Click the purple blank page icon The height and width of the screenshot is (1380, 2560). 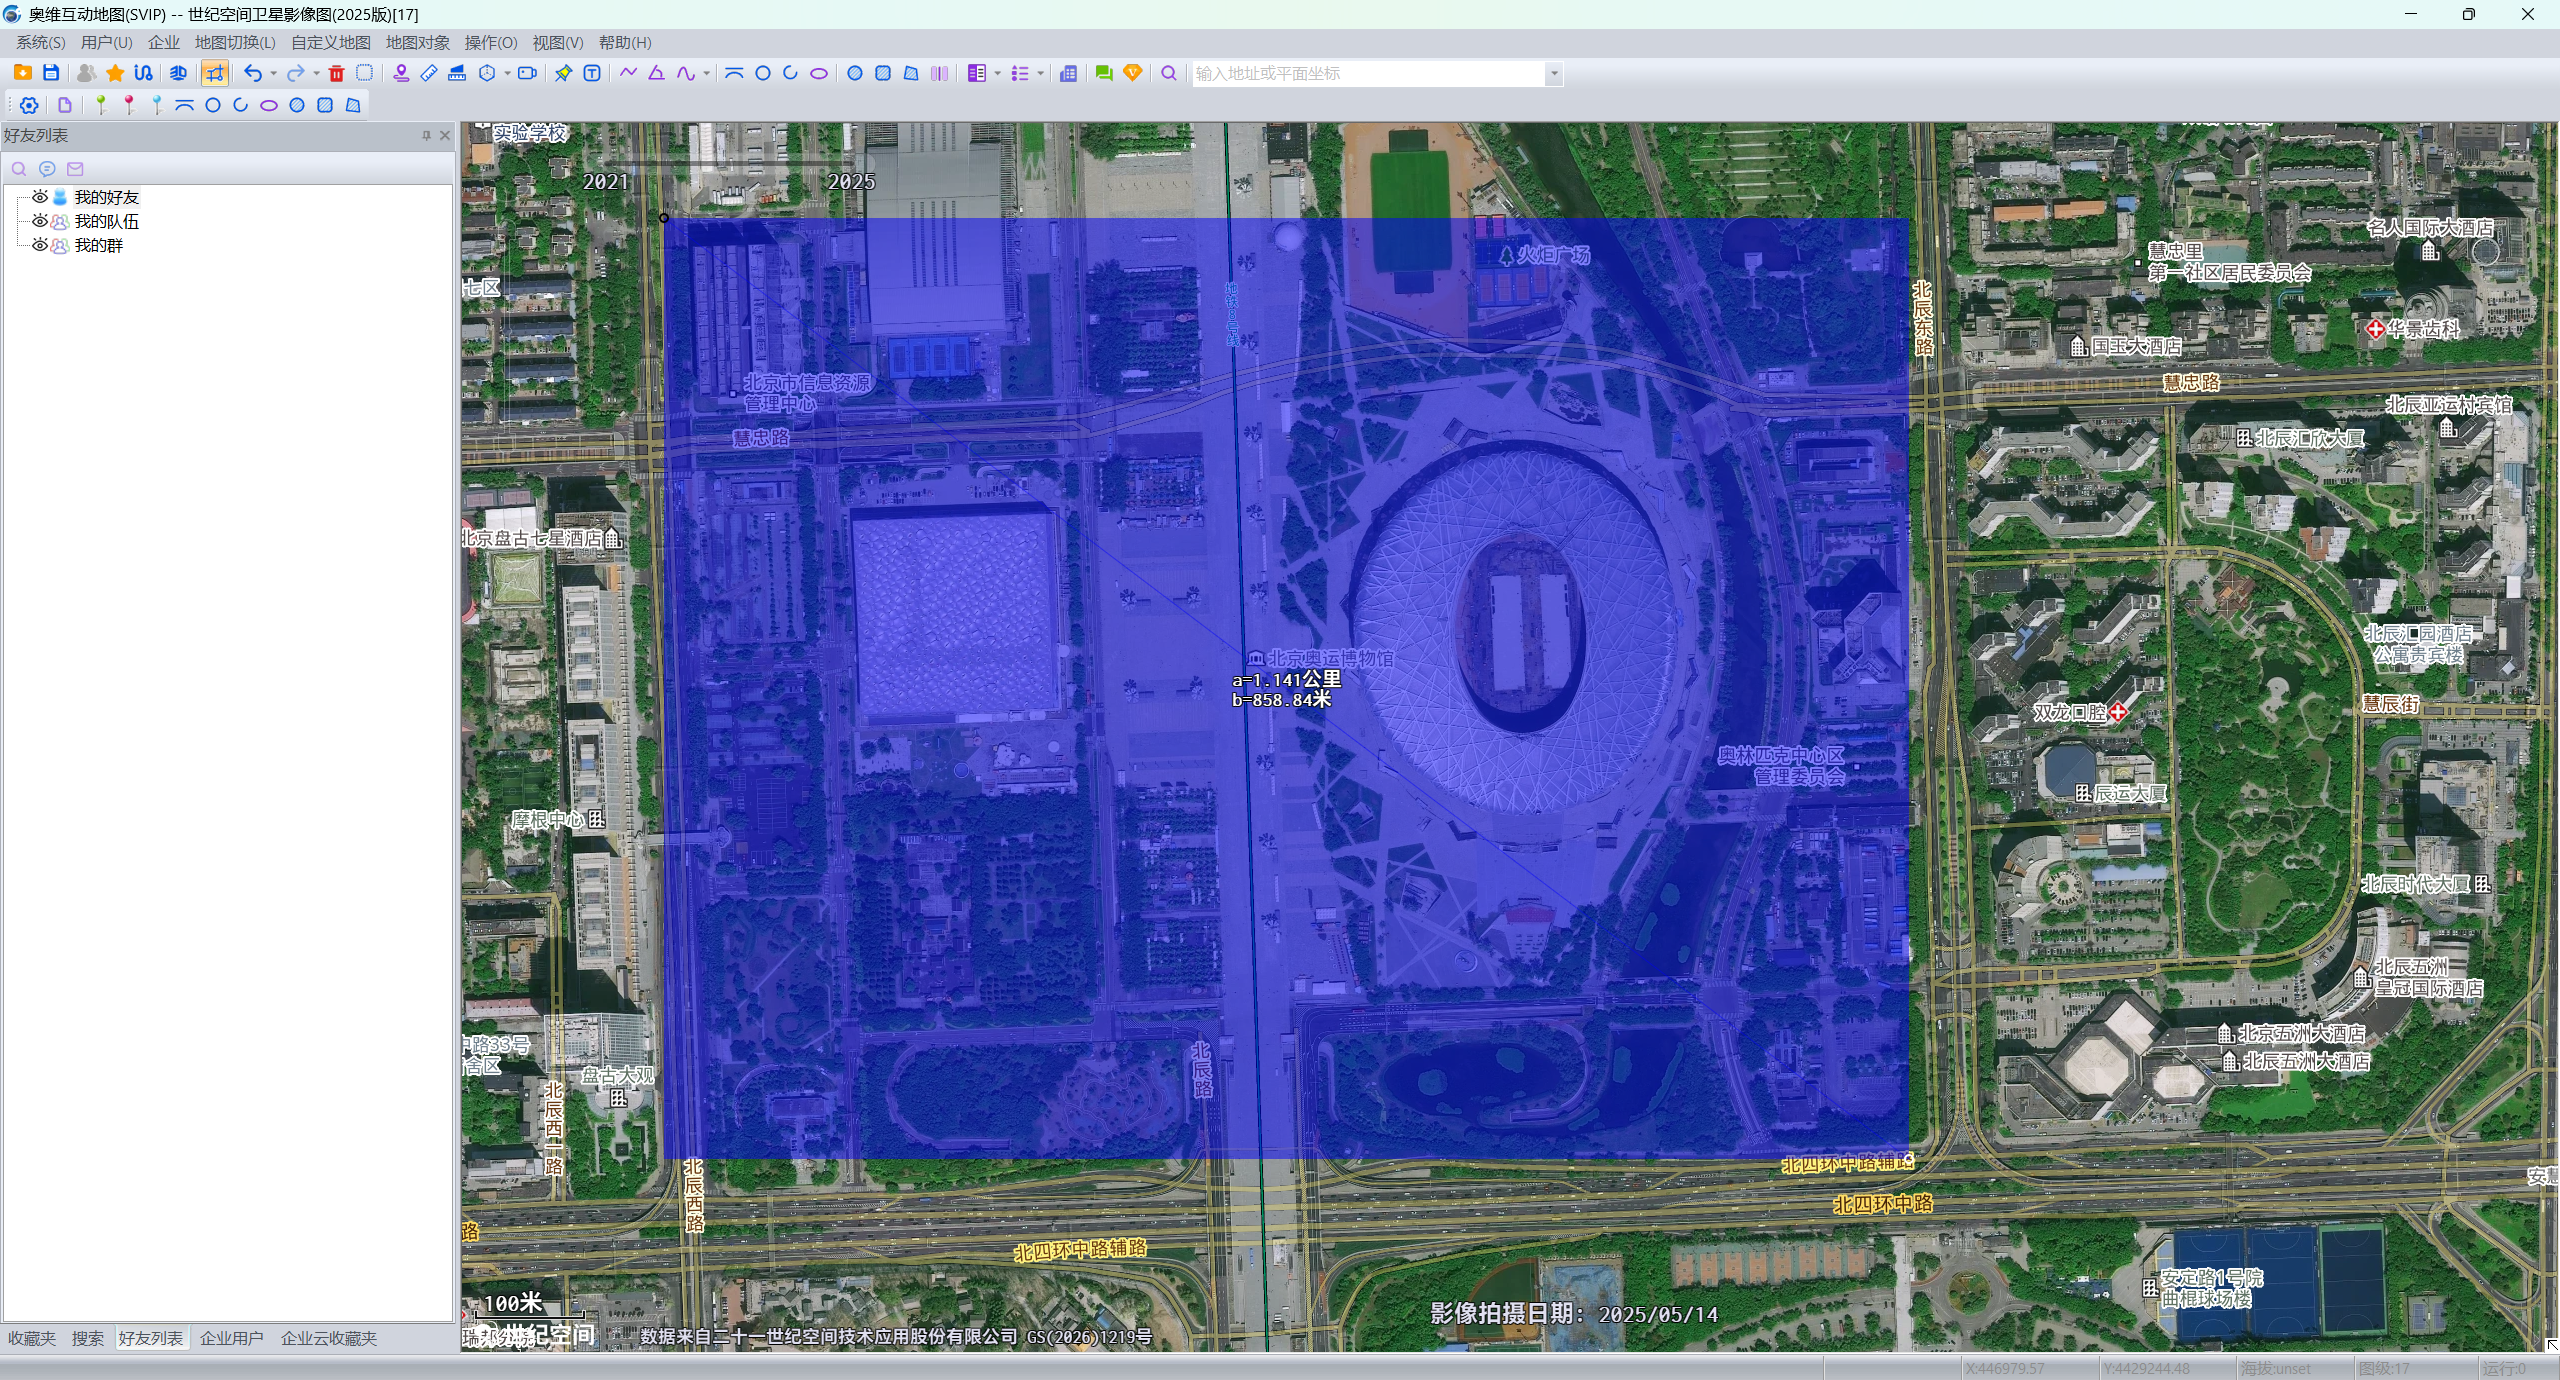(x=65, y=105)
